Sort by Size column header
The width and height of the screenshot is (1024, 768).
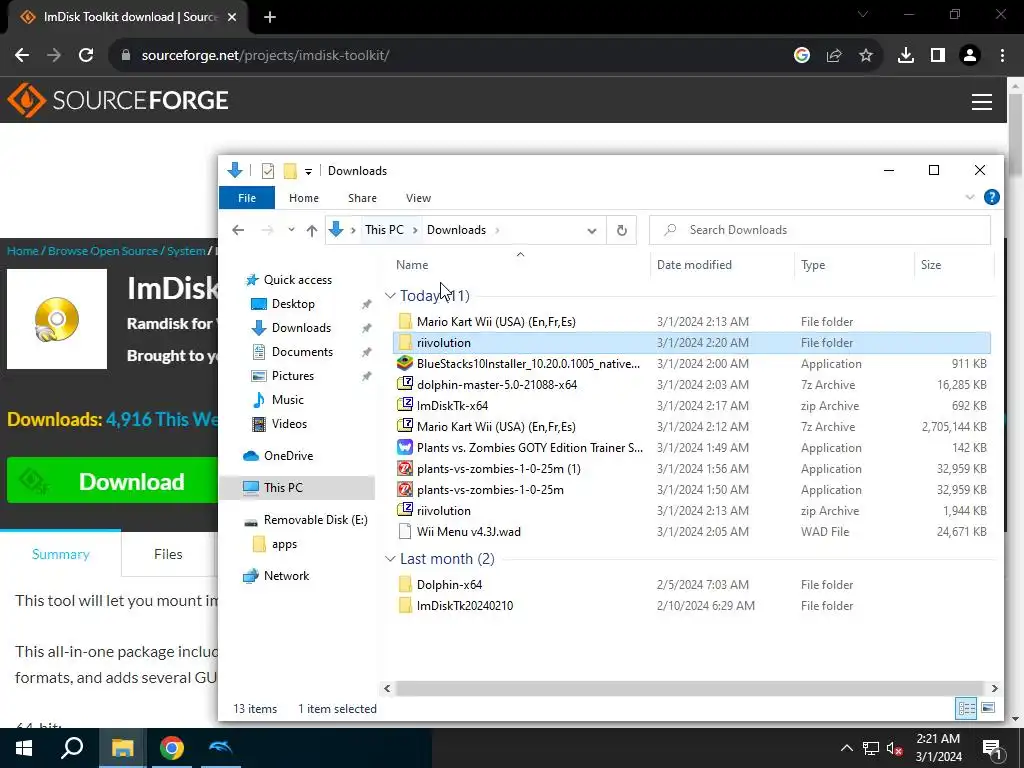coord(931,264)
